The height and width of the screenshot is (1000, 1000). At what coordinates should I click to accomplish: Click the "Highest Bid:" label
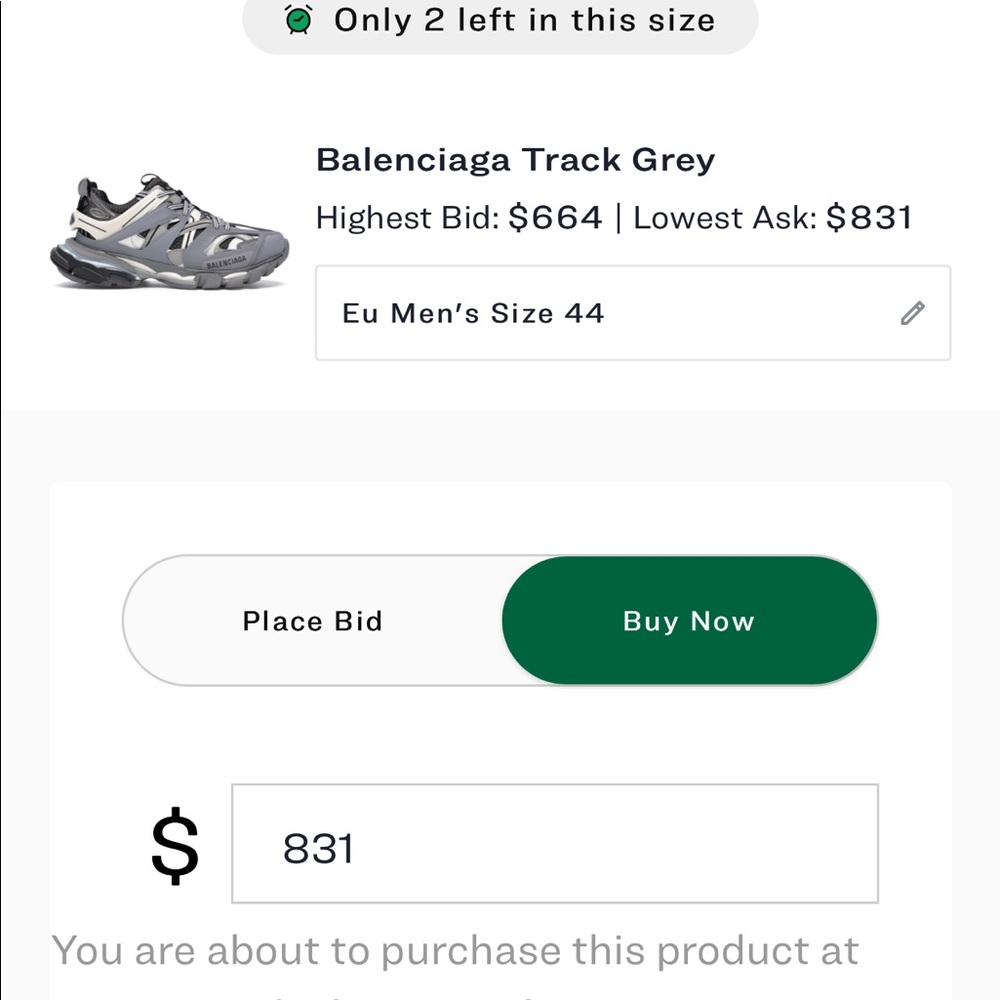[407, 218]
